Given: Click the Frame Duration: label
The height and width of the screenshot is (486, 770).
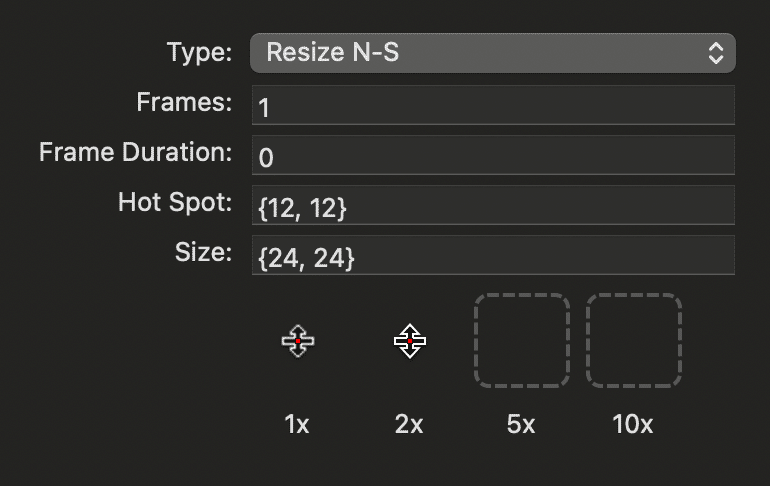Looking at the screenshot, I should [136, 152].
